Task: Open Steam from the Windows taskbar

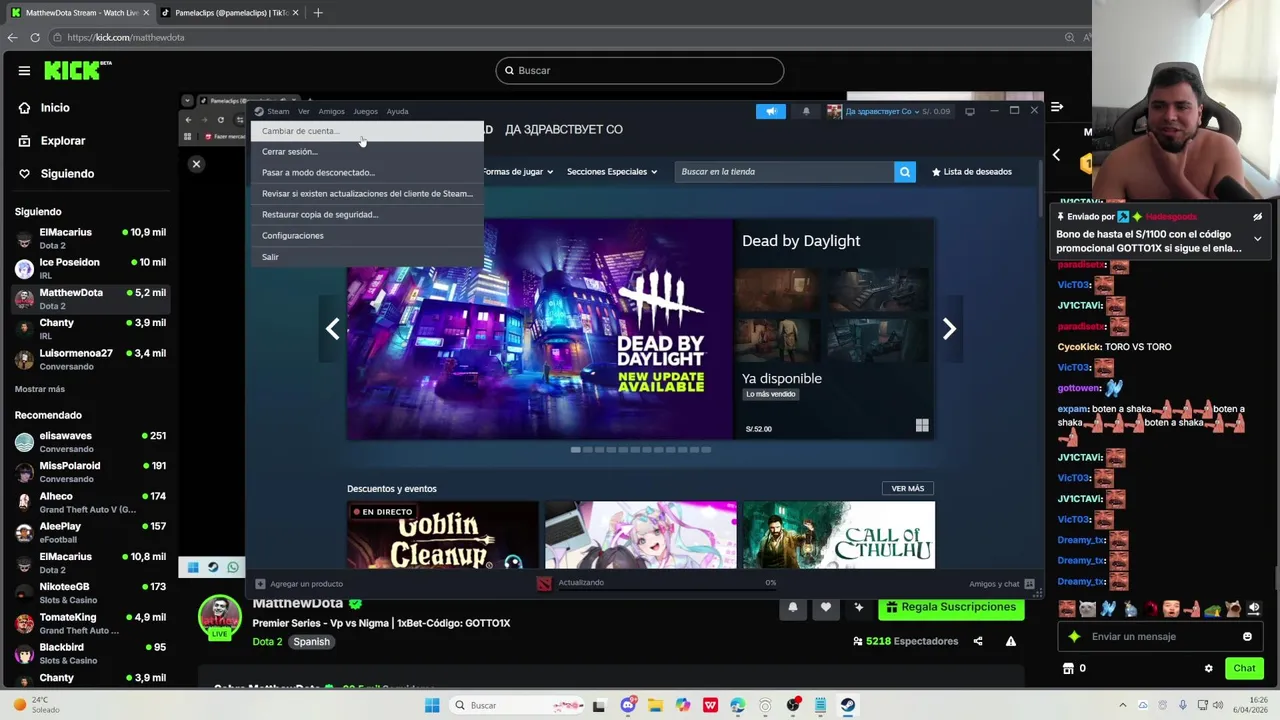Action: [x=847, y=705]
